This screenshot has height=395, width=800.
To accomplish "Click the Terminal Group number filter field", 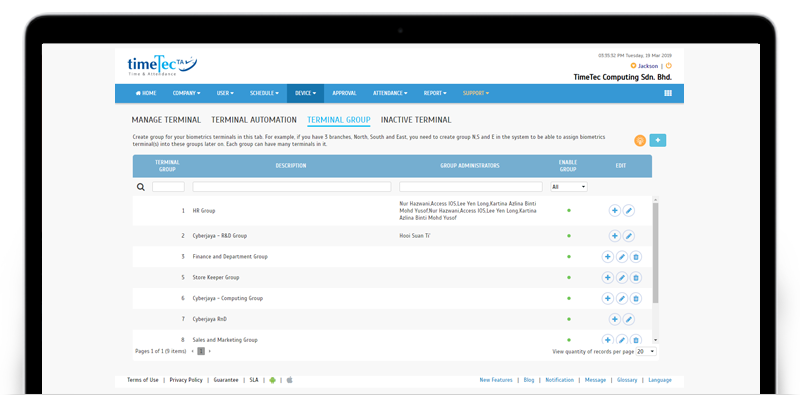I will click(168, 187).
